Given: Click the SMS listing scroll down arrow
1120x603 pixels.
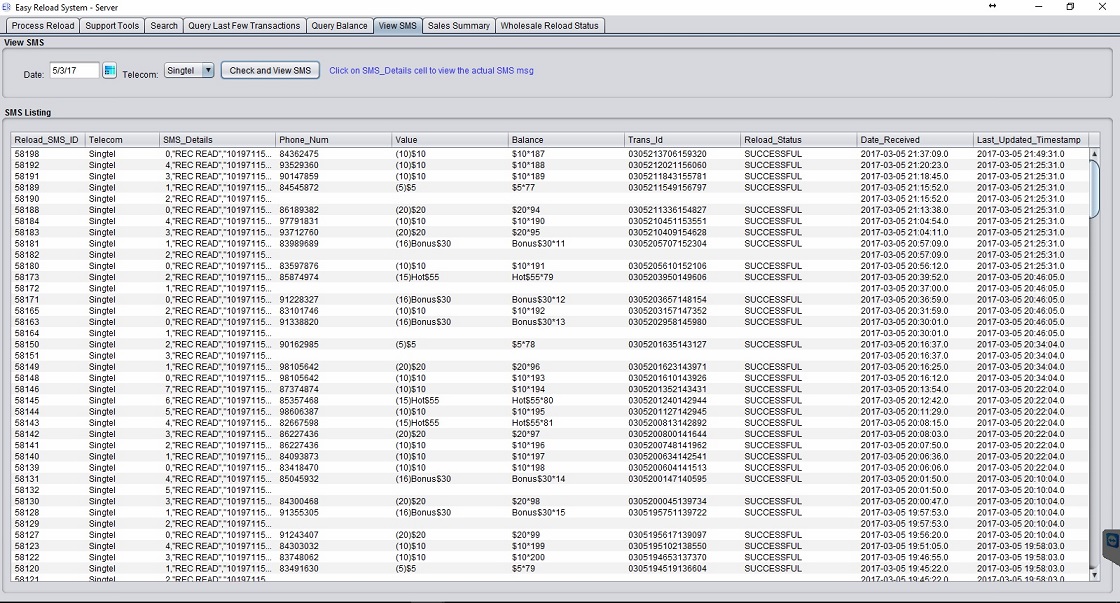Looking at the screenshot, I should pos(1094,574).
